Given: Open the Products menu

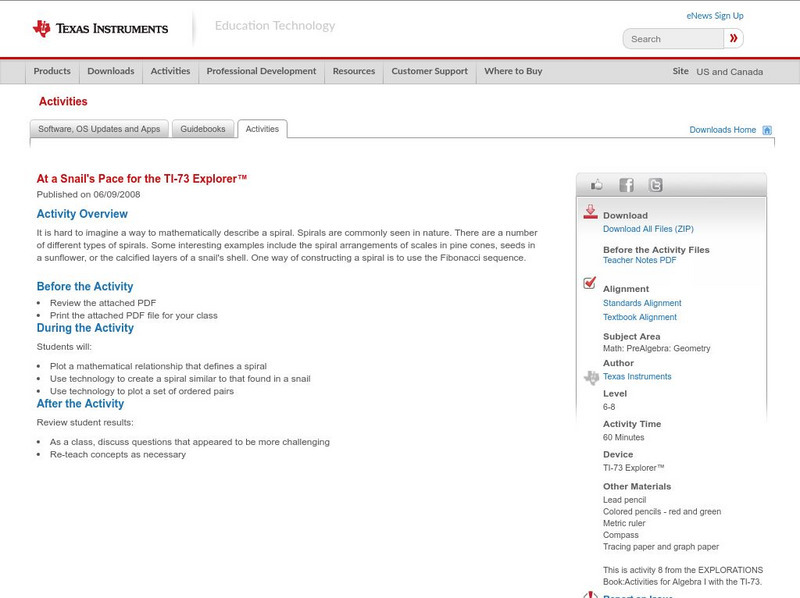Looking at the screenshot, I should pyautogui.click(x=52, y=71).
